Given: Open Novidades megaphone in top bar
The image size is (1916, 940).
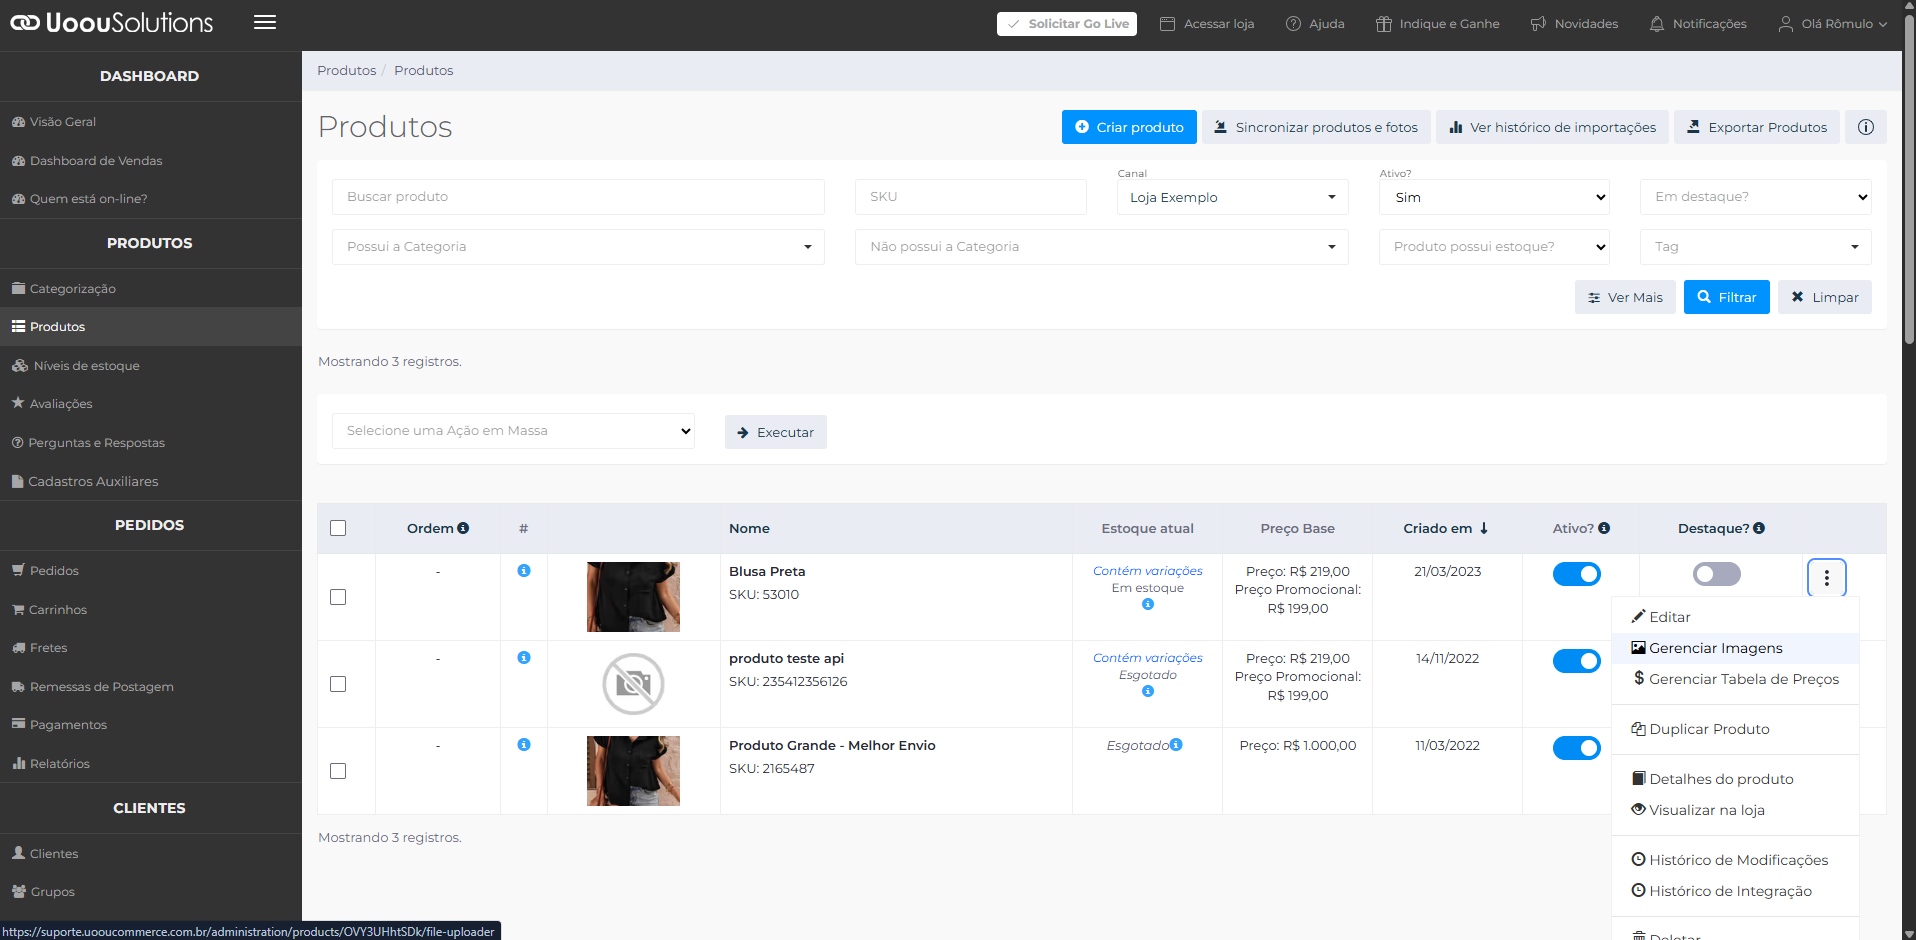Looking at the screenshot, I should pyautogui.click(x=1574, y=24).
